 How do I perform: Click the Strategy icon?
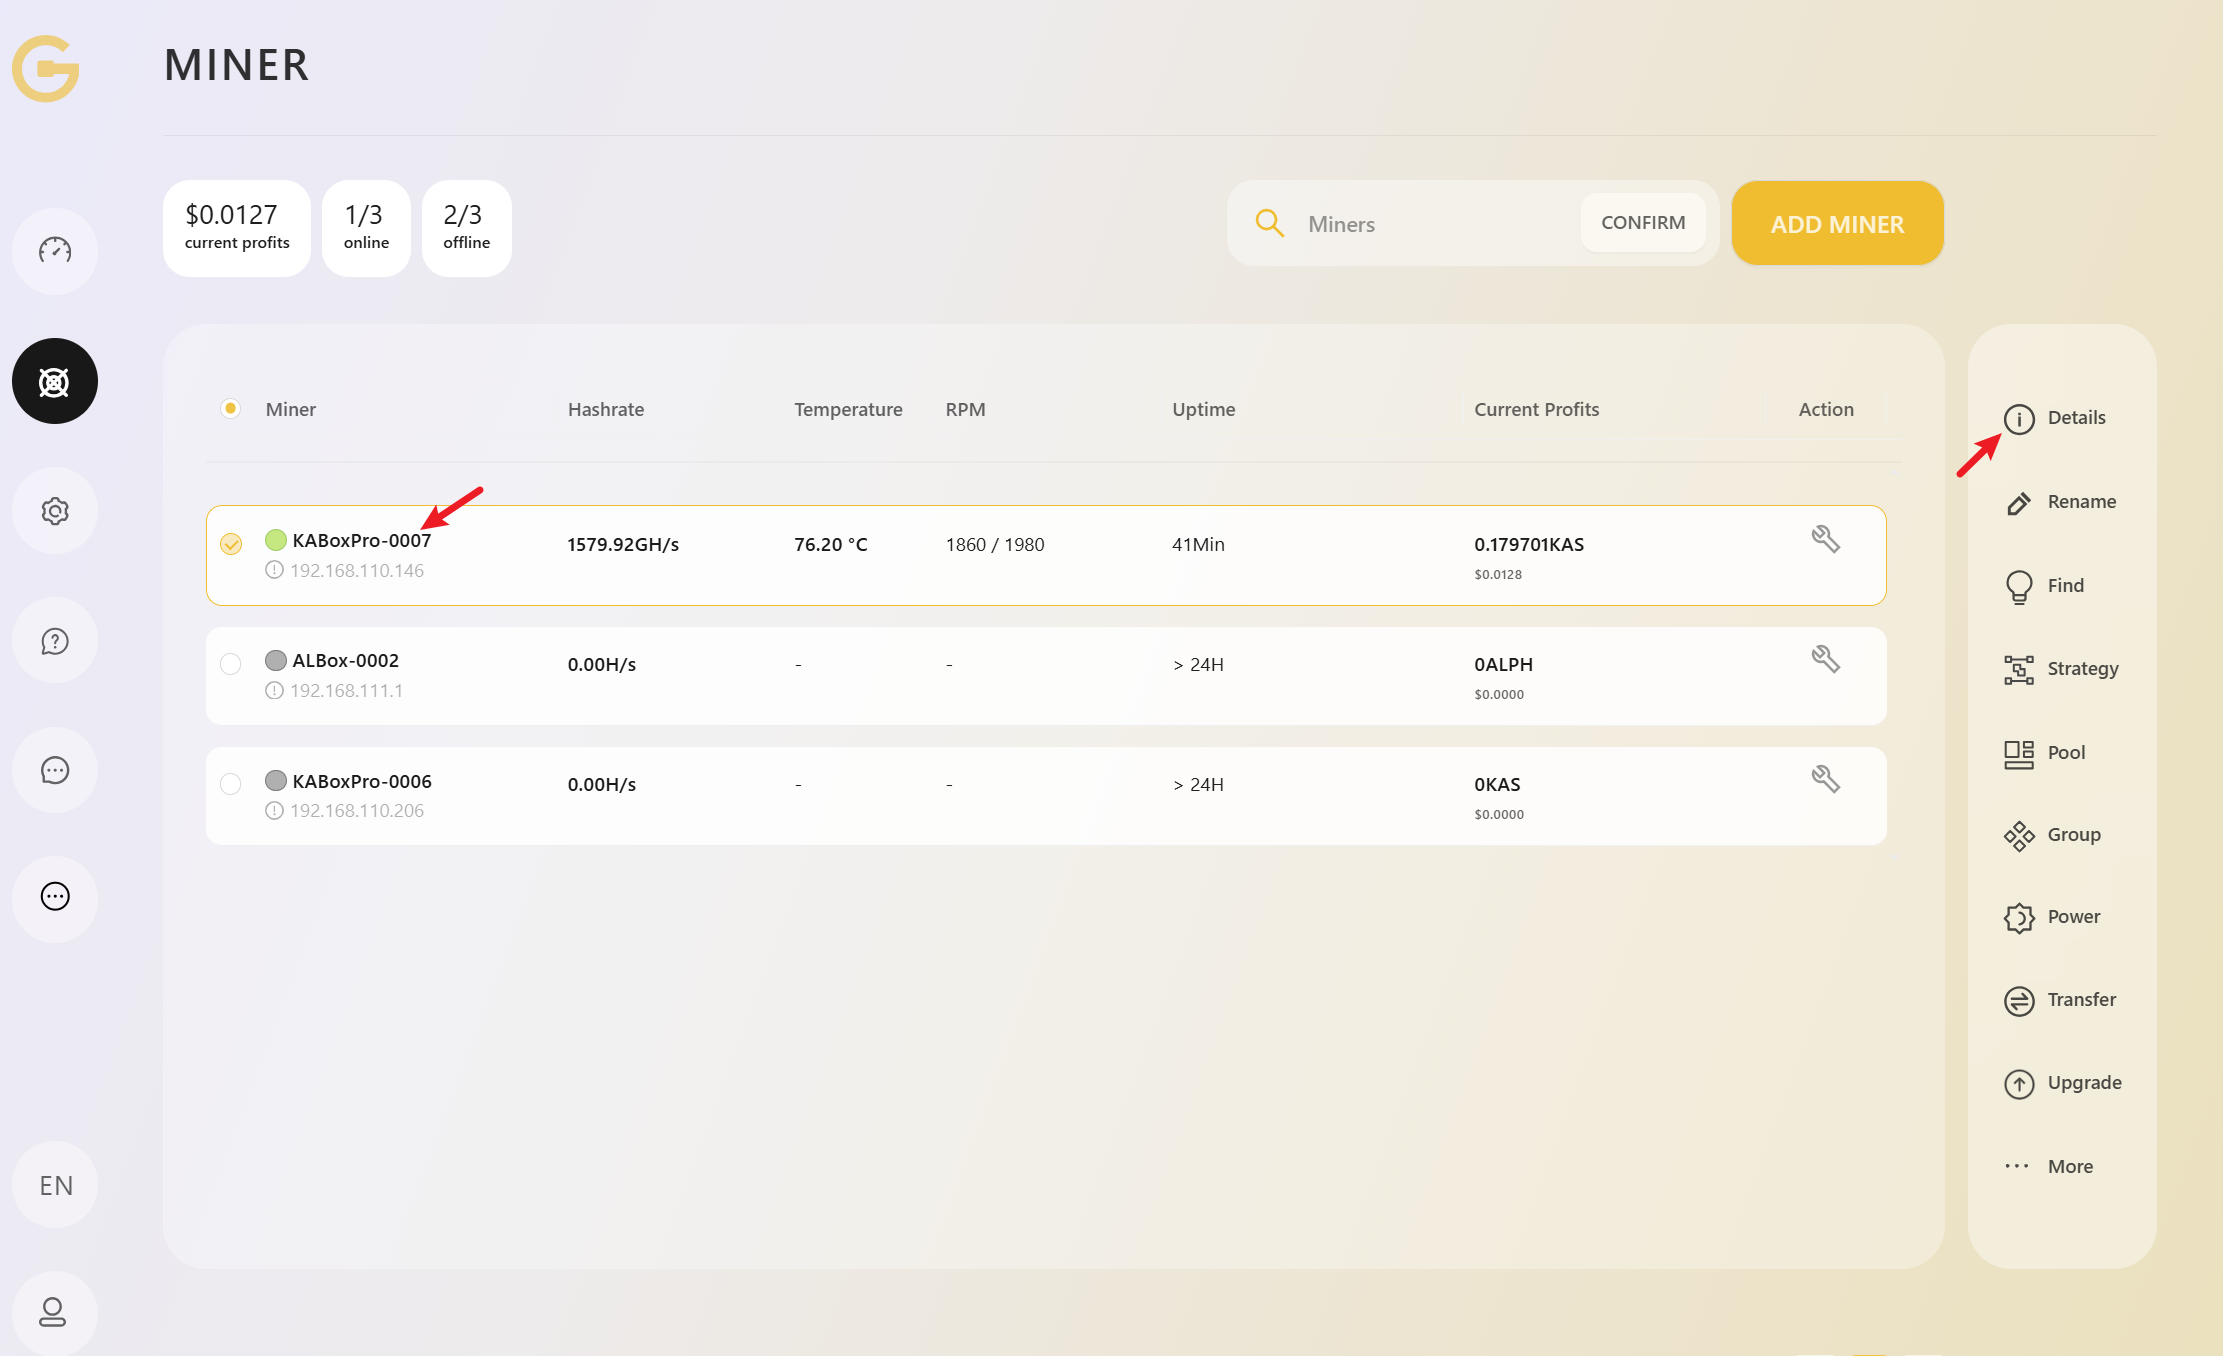click(x=2019, y=670)
